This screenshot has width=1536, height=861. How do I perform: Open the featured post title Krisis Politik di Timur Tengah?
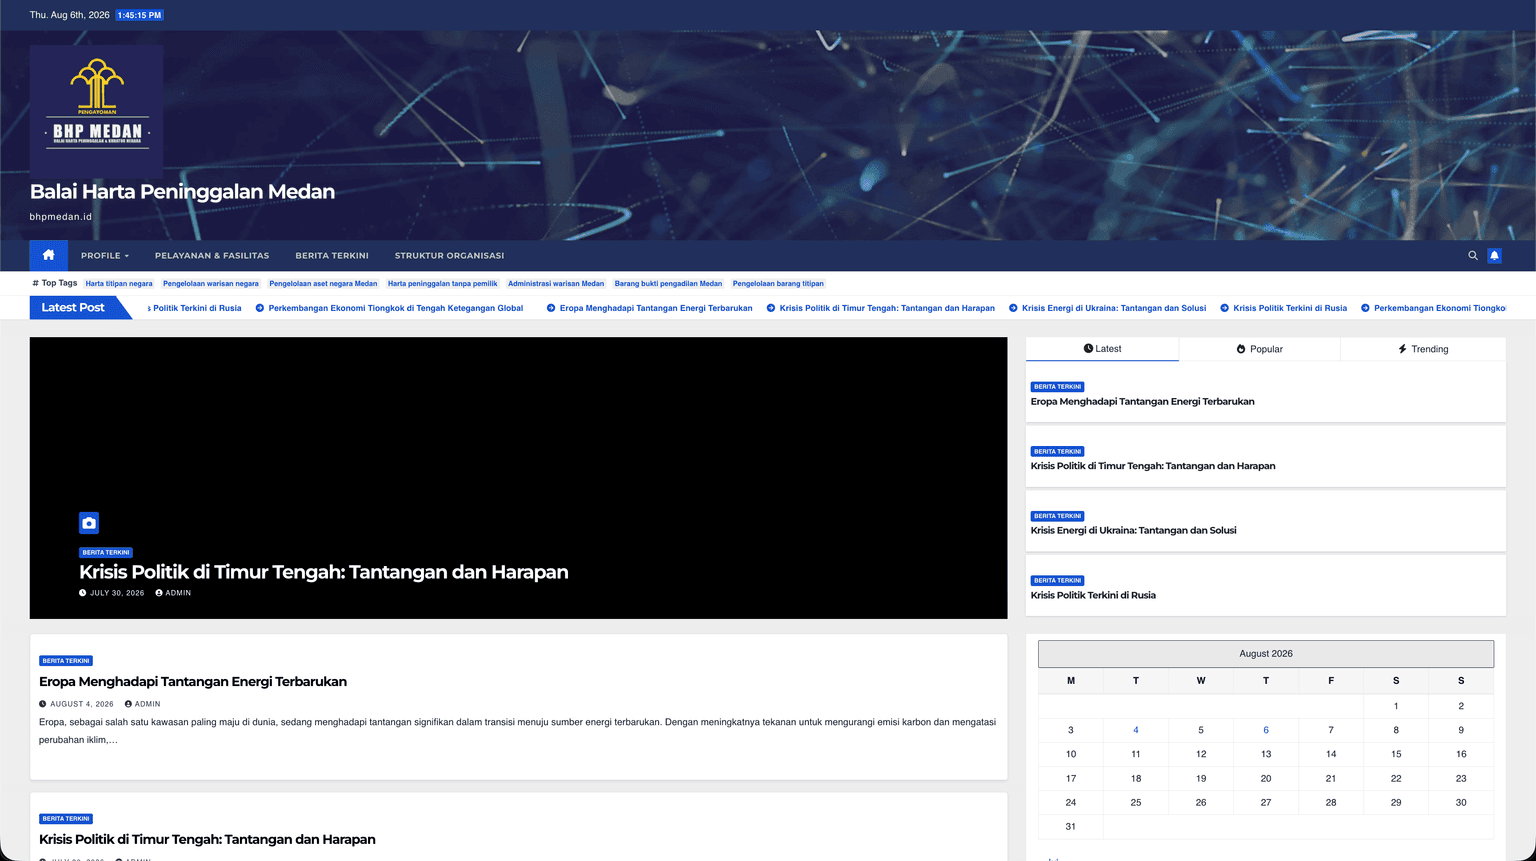324,572
